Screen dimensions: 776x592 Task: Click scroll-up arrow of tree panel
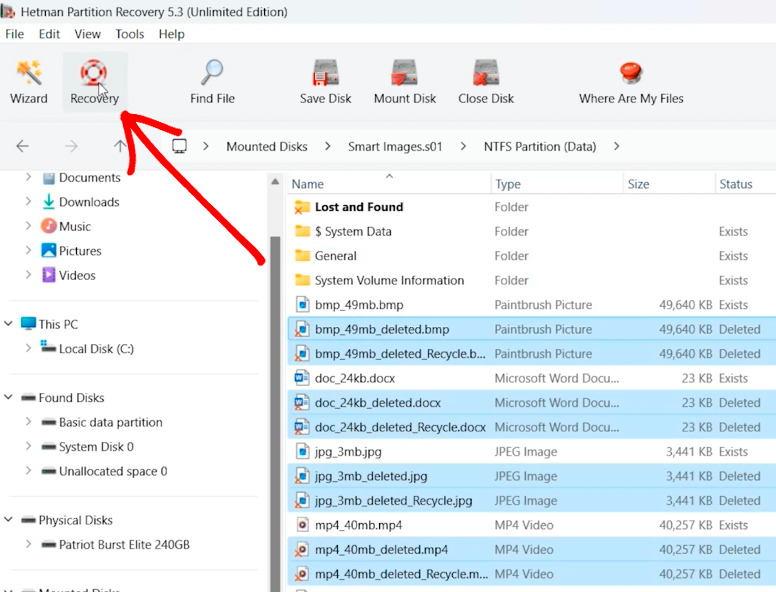tap(275, 182)
